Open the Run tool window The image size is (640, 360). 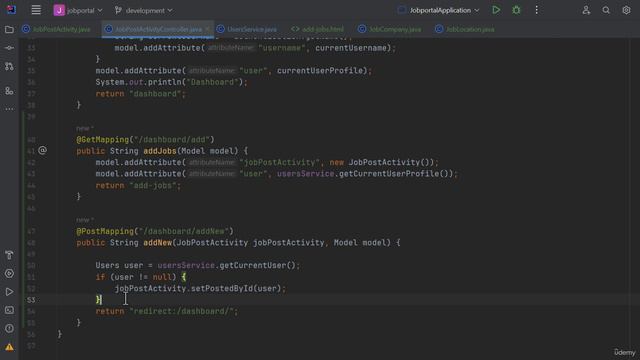(x=9, y=292)
